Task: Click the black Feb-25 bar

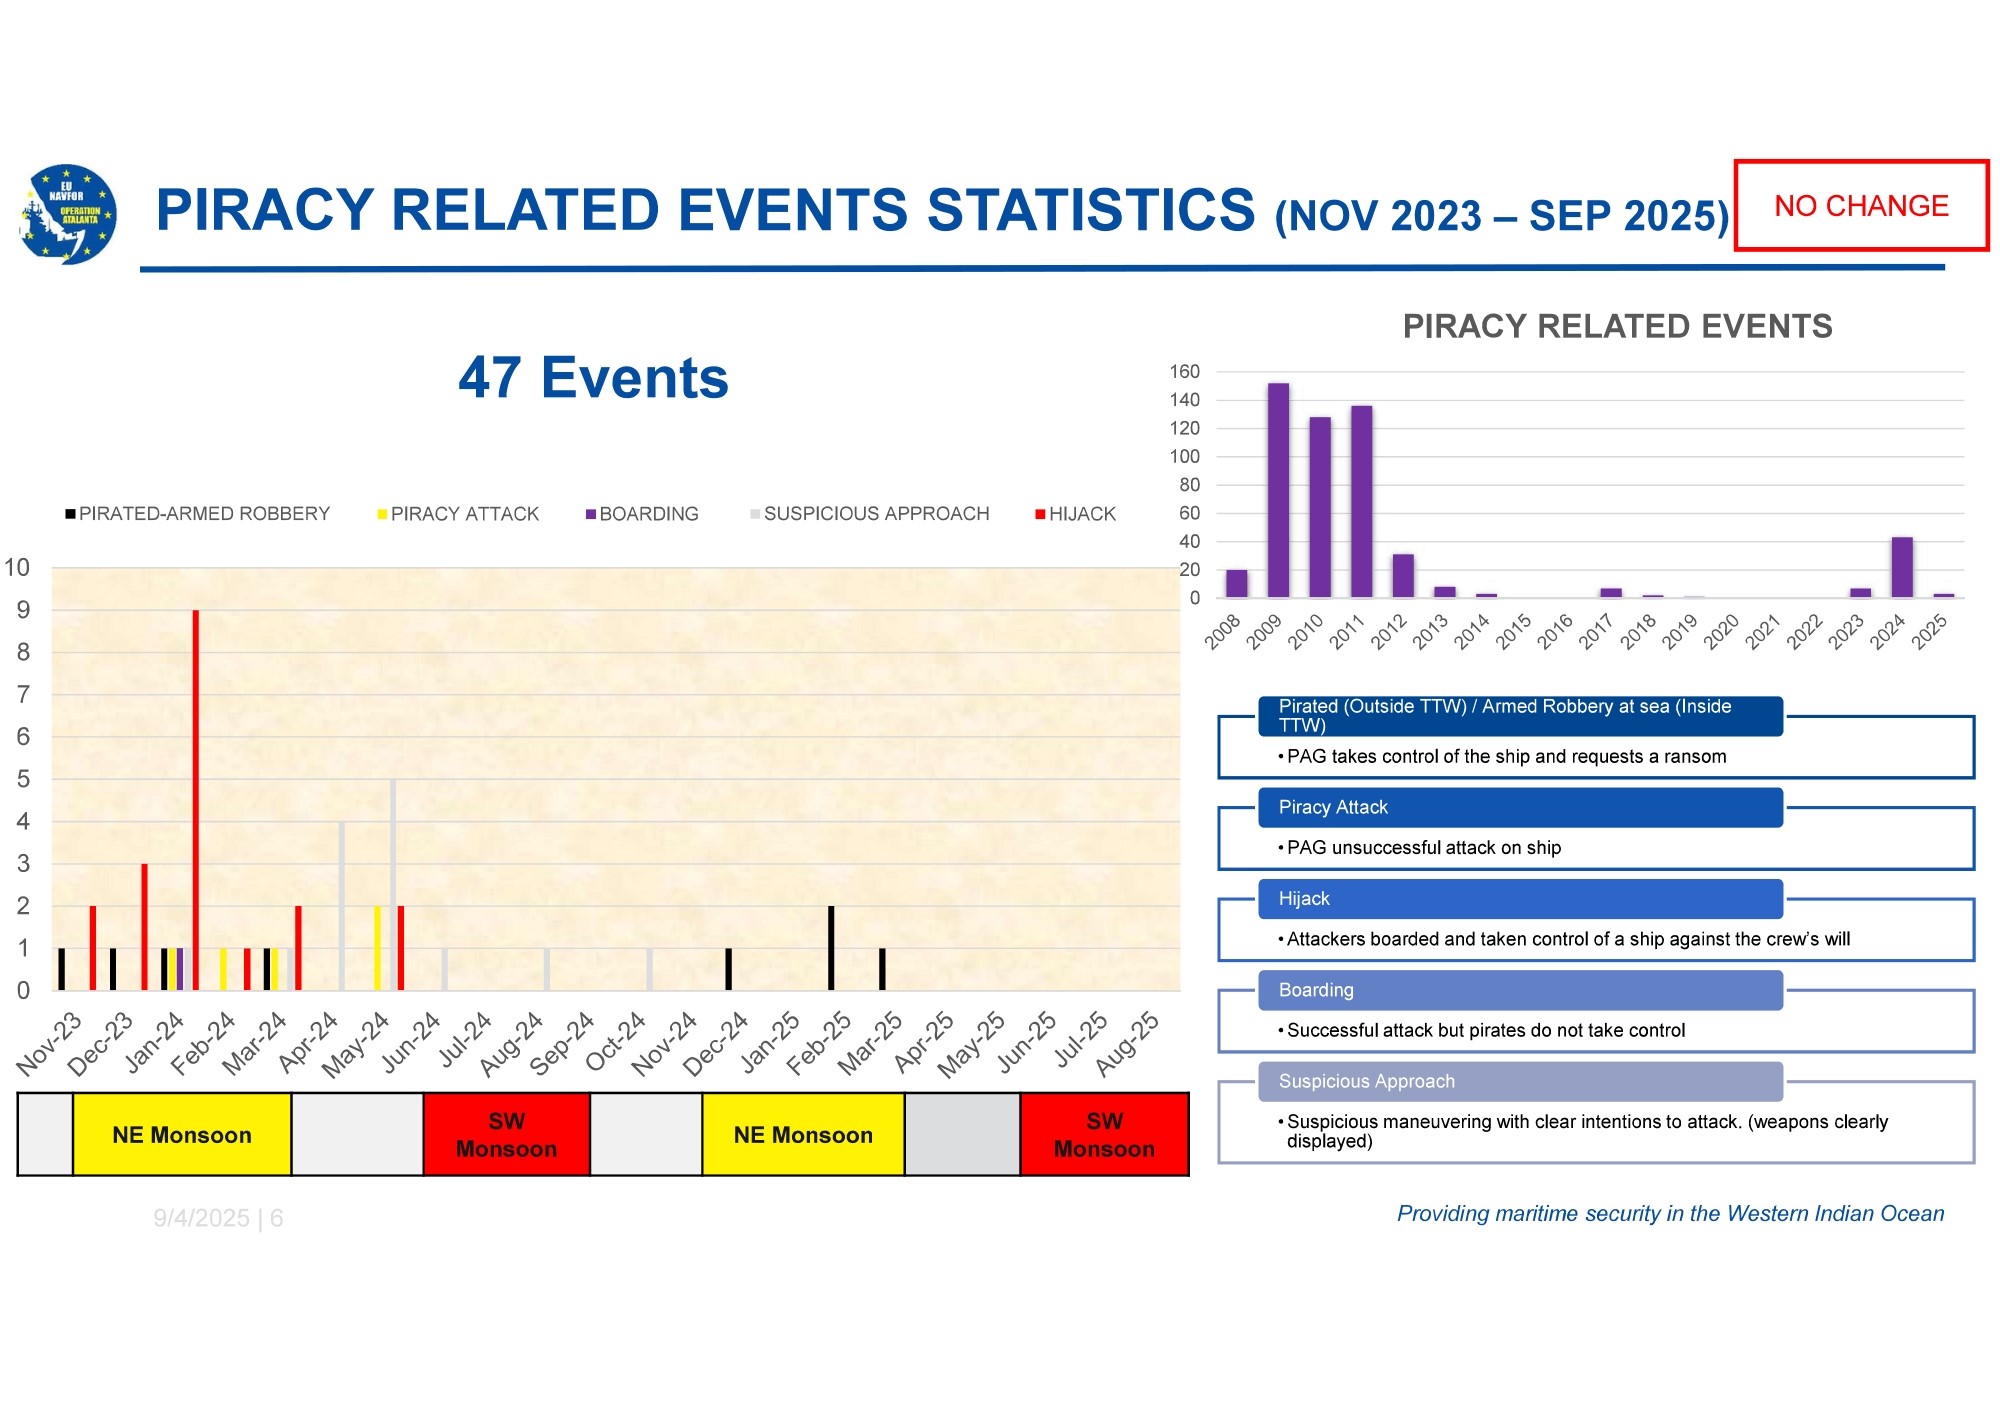Action: 831,948
